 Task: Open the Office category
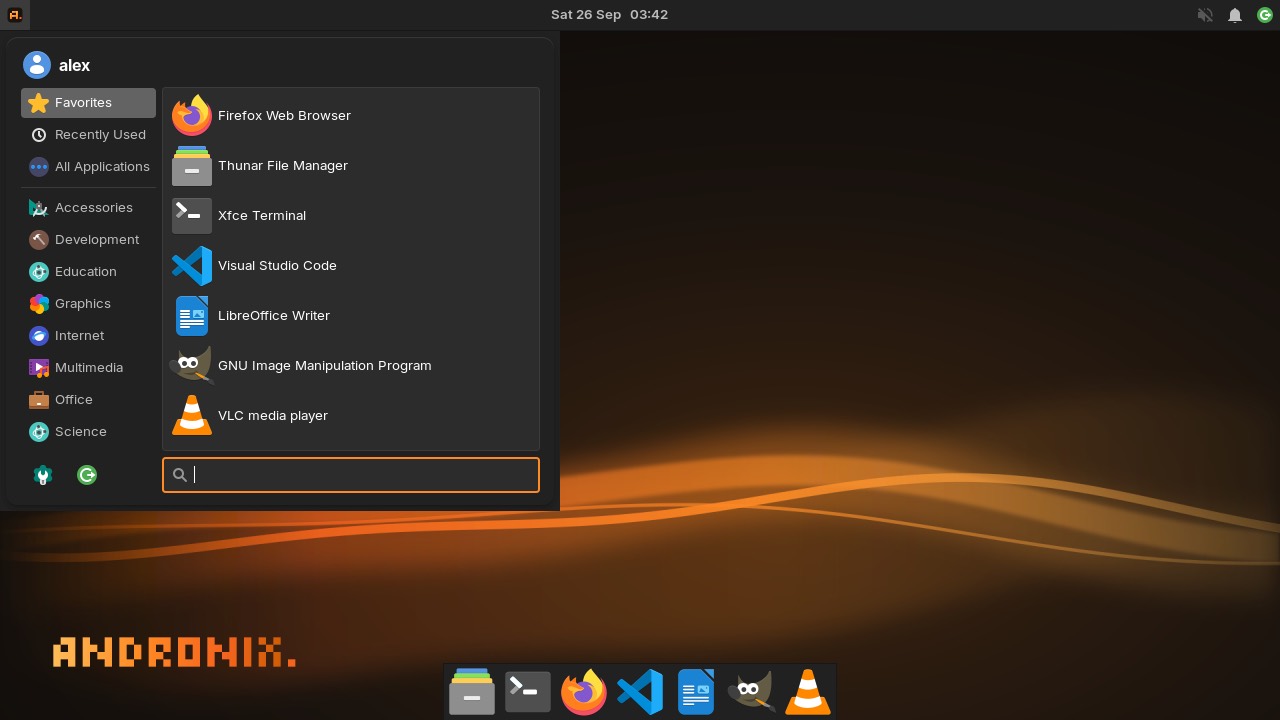pos(88,400)
